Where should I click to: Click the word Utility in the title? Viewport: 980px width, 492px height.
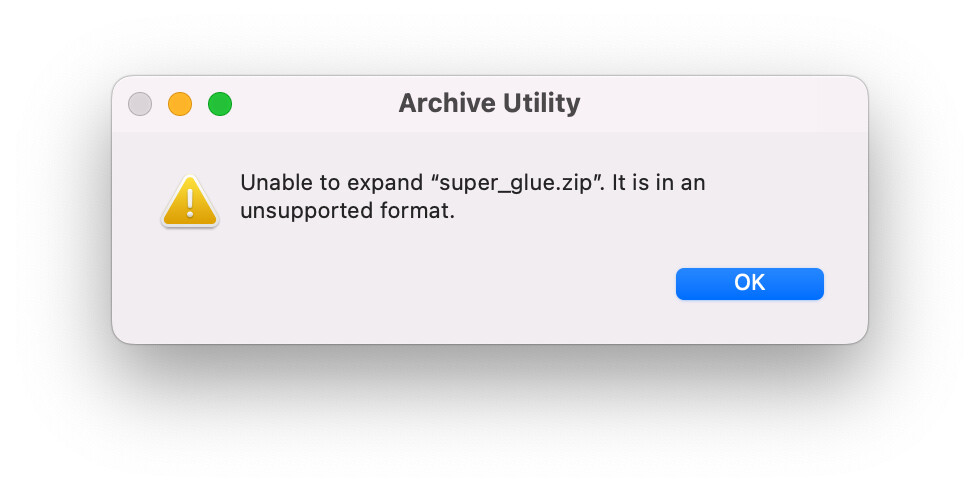(x=541, y=104)
